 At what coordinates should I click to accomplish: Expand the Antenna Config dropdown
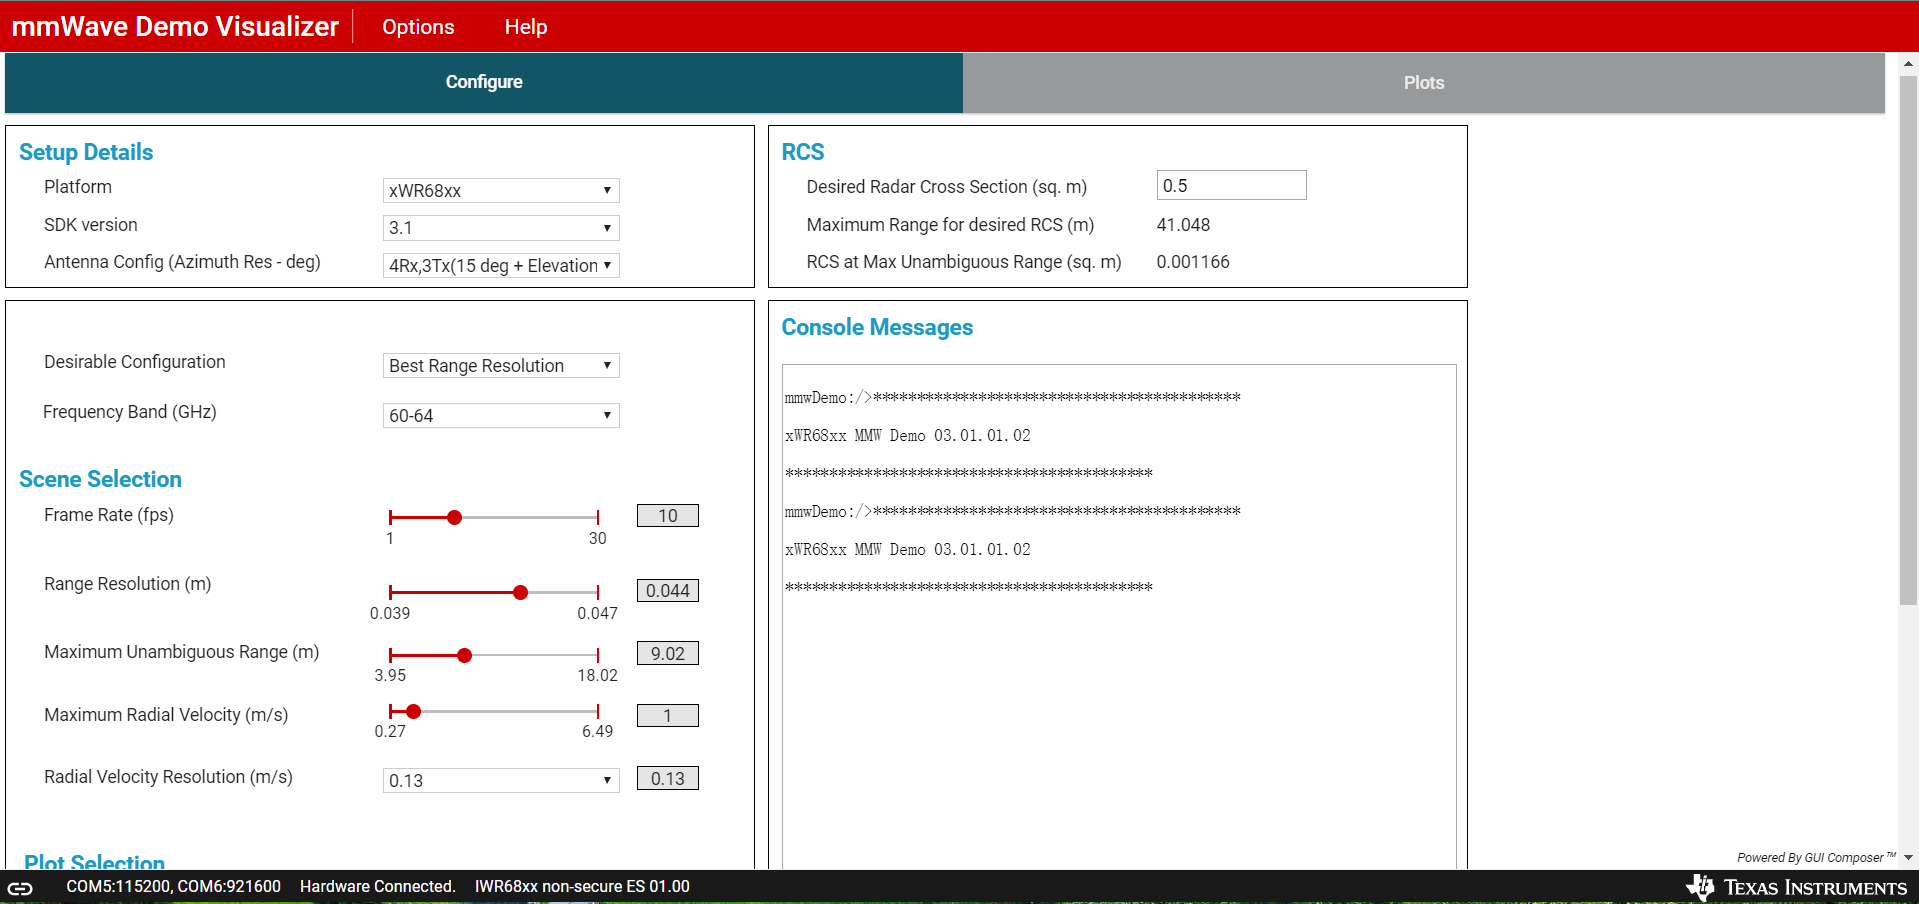[501, 265]
